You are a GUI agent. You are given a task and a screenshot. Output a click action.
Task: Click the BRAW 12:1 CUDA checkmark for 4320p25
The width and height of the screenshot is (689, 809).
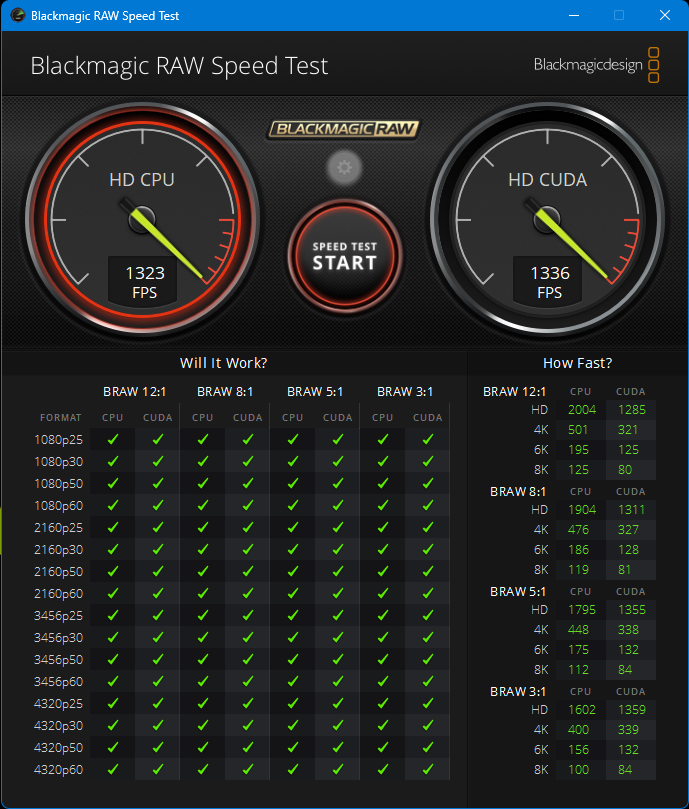point(158,704)
